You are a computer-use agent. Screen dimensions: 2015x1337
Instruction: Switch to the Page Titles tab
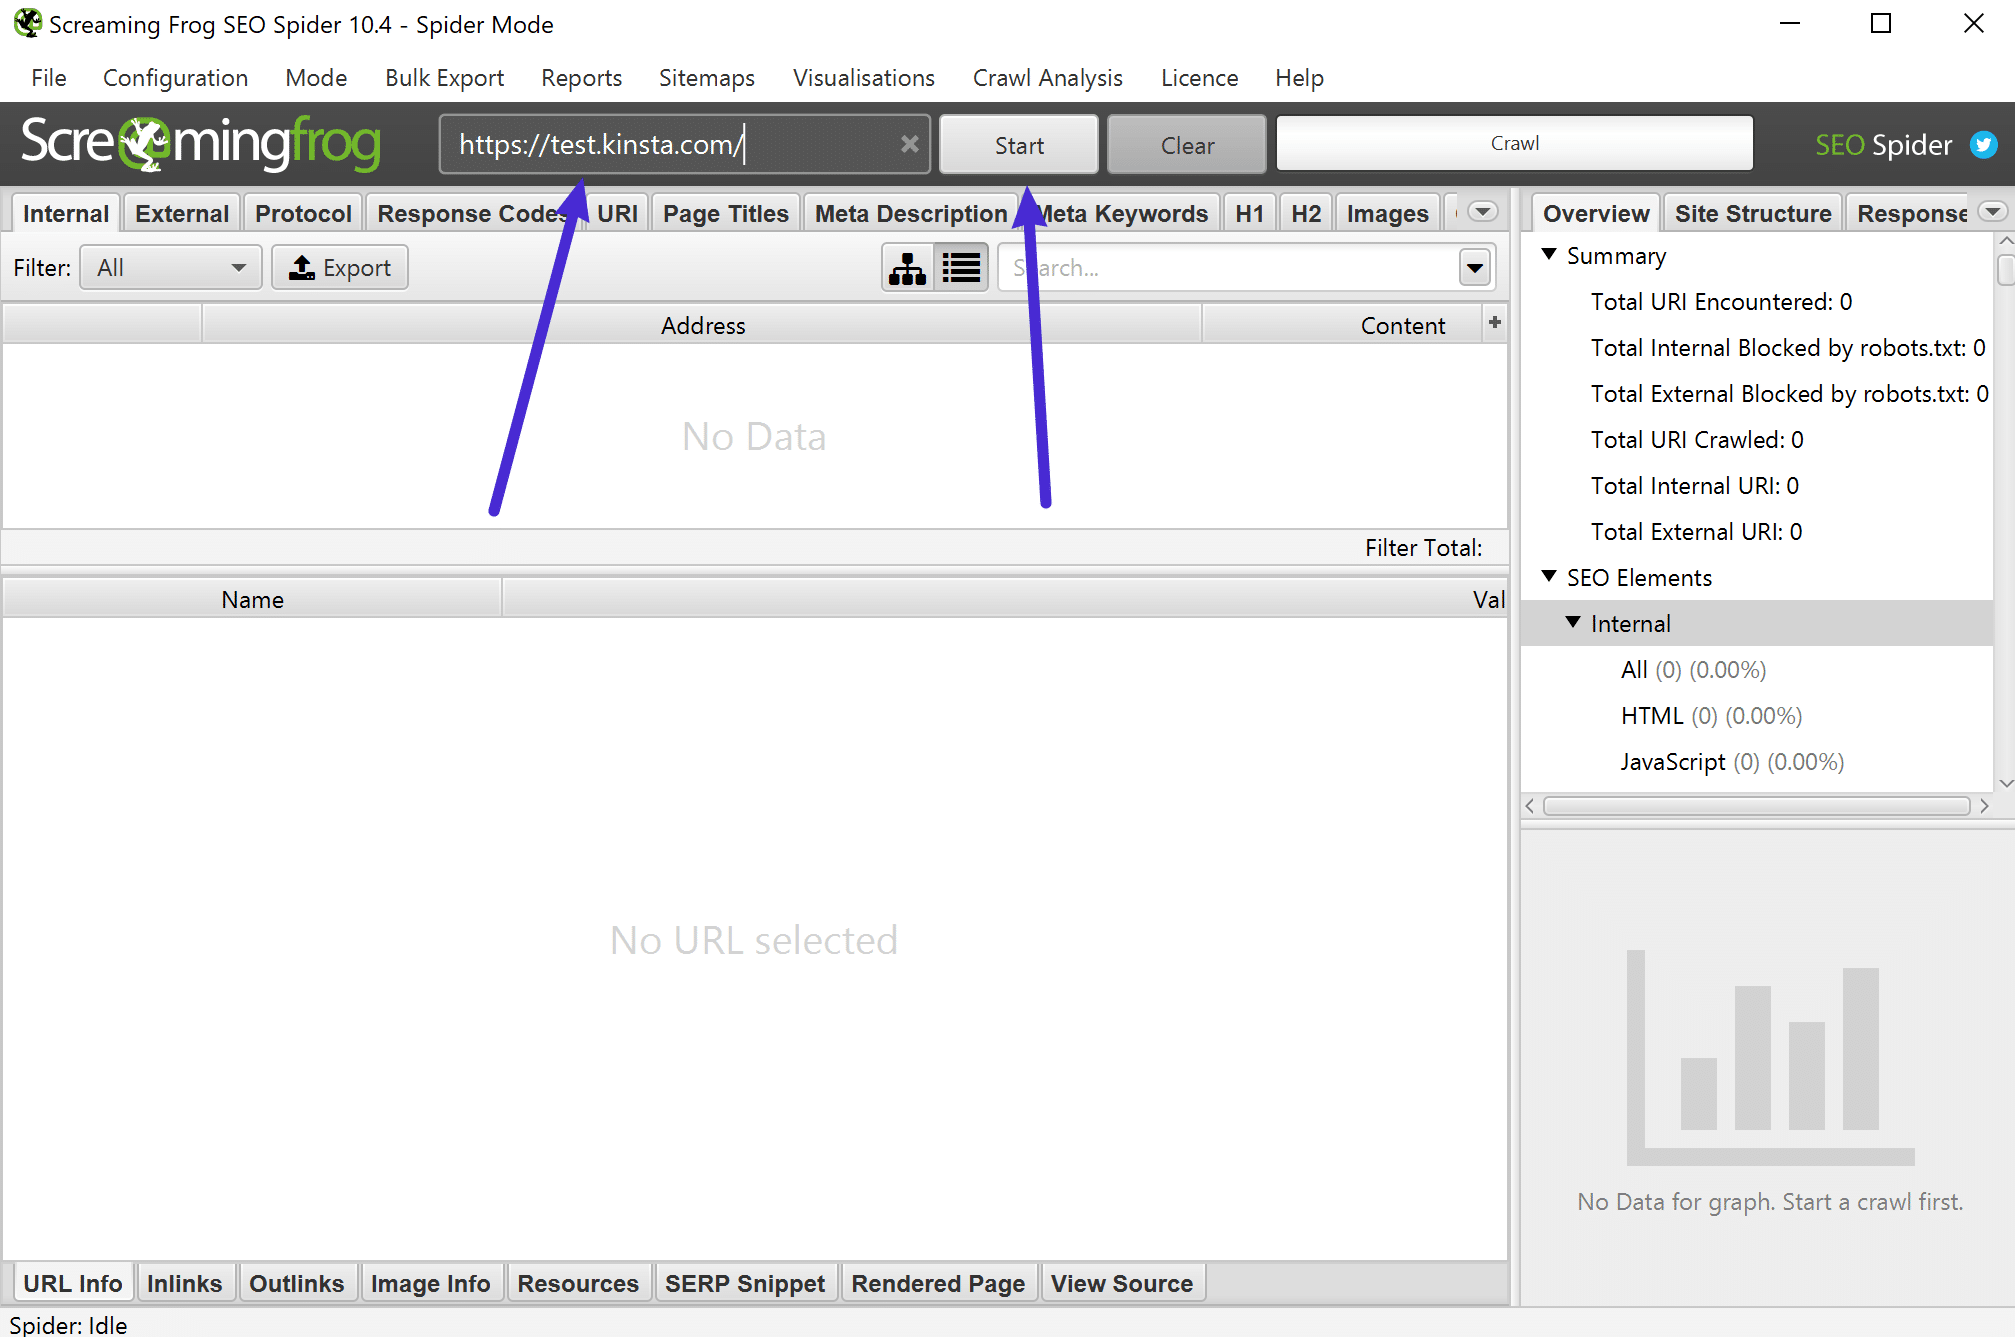pyautogui.click(x=728, y=213)
